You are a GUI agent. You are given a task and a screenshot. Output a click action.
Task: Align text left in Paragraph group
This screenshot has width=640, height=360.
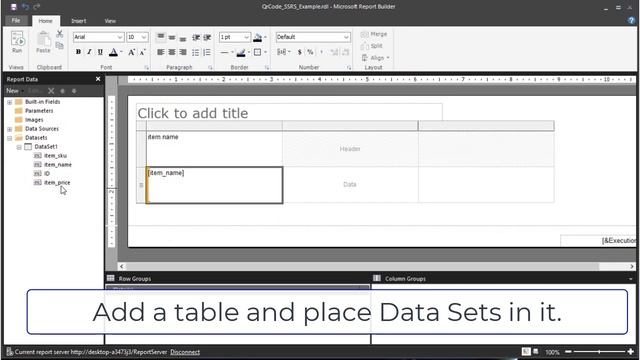click(161, 52)
